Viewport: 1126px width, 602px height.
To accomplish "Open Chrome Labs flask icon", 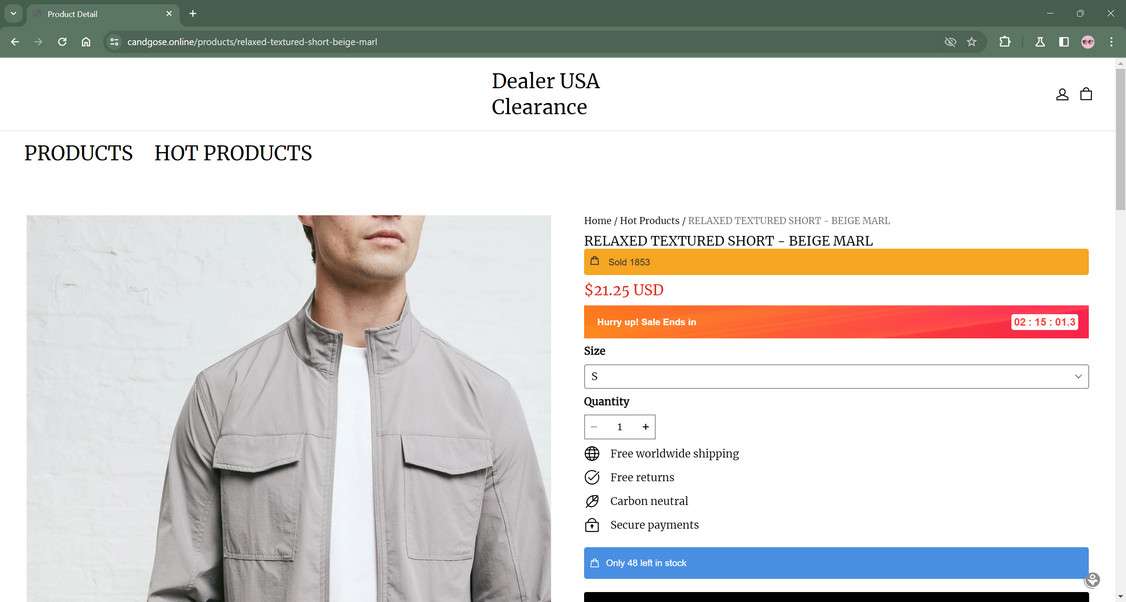I will [x=1040, y=42].
